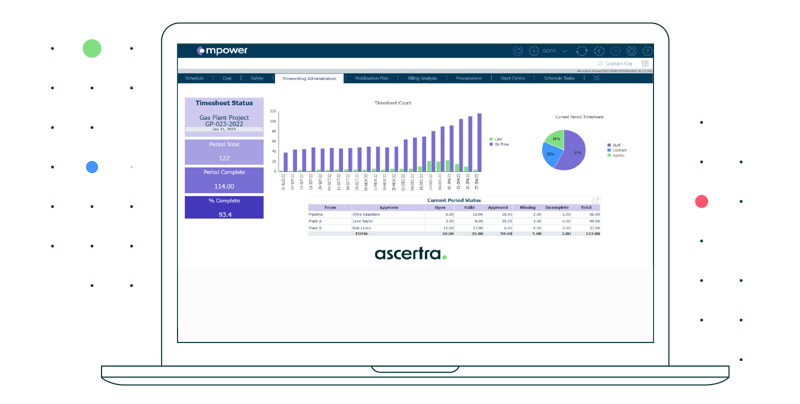Click the ascertra logo
Screen dimensions: 800x404
(x=411, y=254)
